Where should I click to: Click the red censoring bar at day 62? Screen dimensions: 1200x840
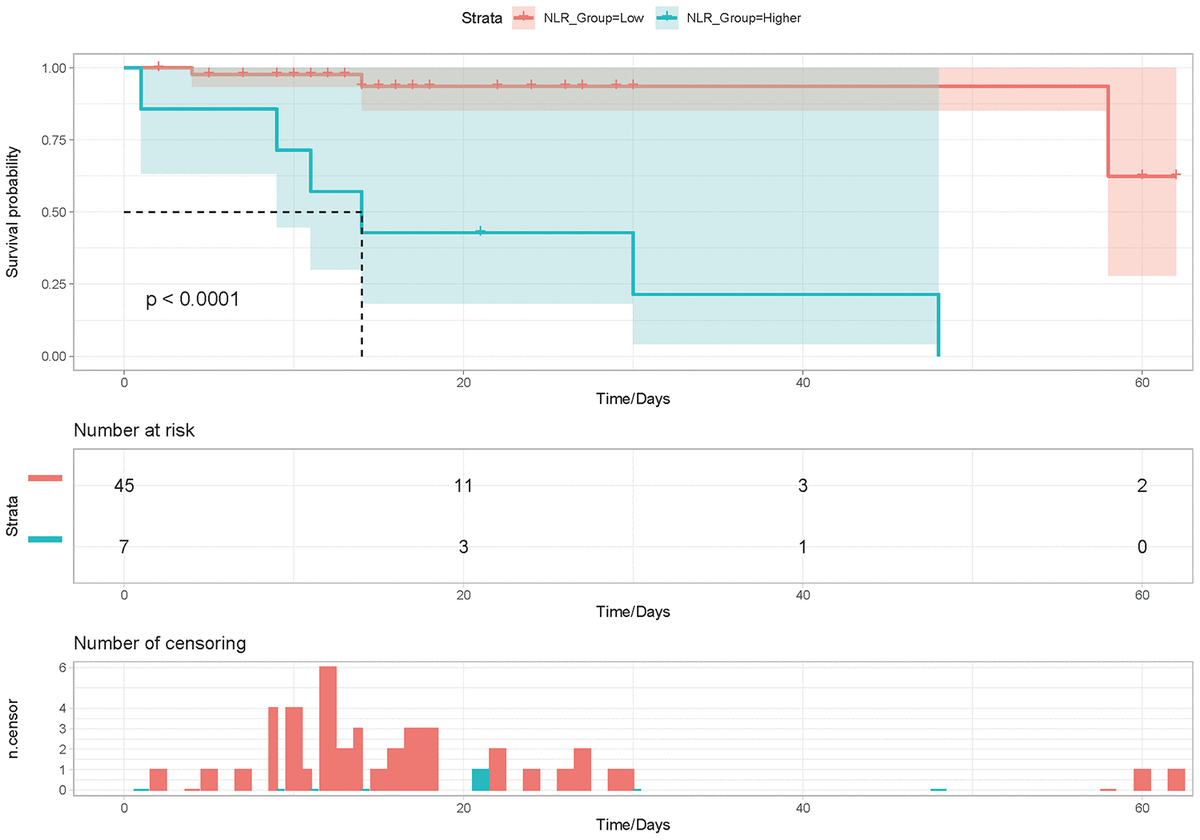(1176, 781)
